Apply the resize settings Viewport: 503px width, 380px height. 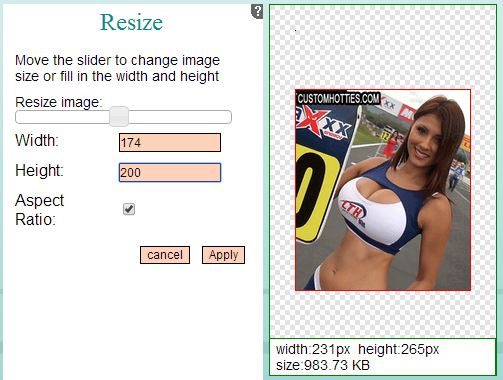[x=223, y=255]
